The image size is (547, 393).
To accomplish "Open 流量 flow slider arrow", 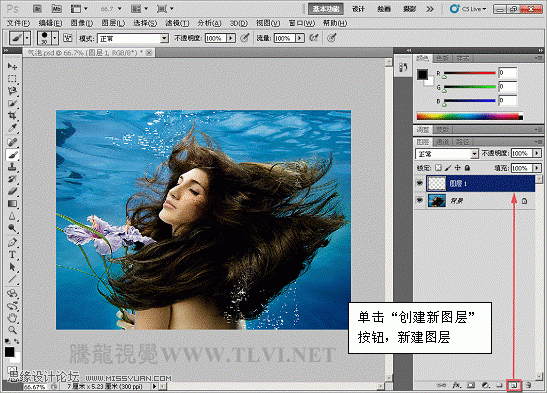I will point(300,38).
